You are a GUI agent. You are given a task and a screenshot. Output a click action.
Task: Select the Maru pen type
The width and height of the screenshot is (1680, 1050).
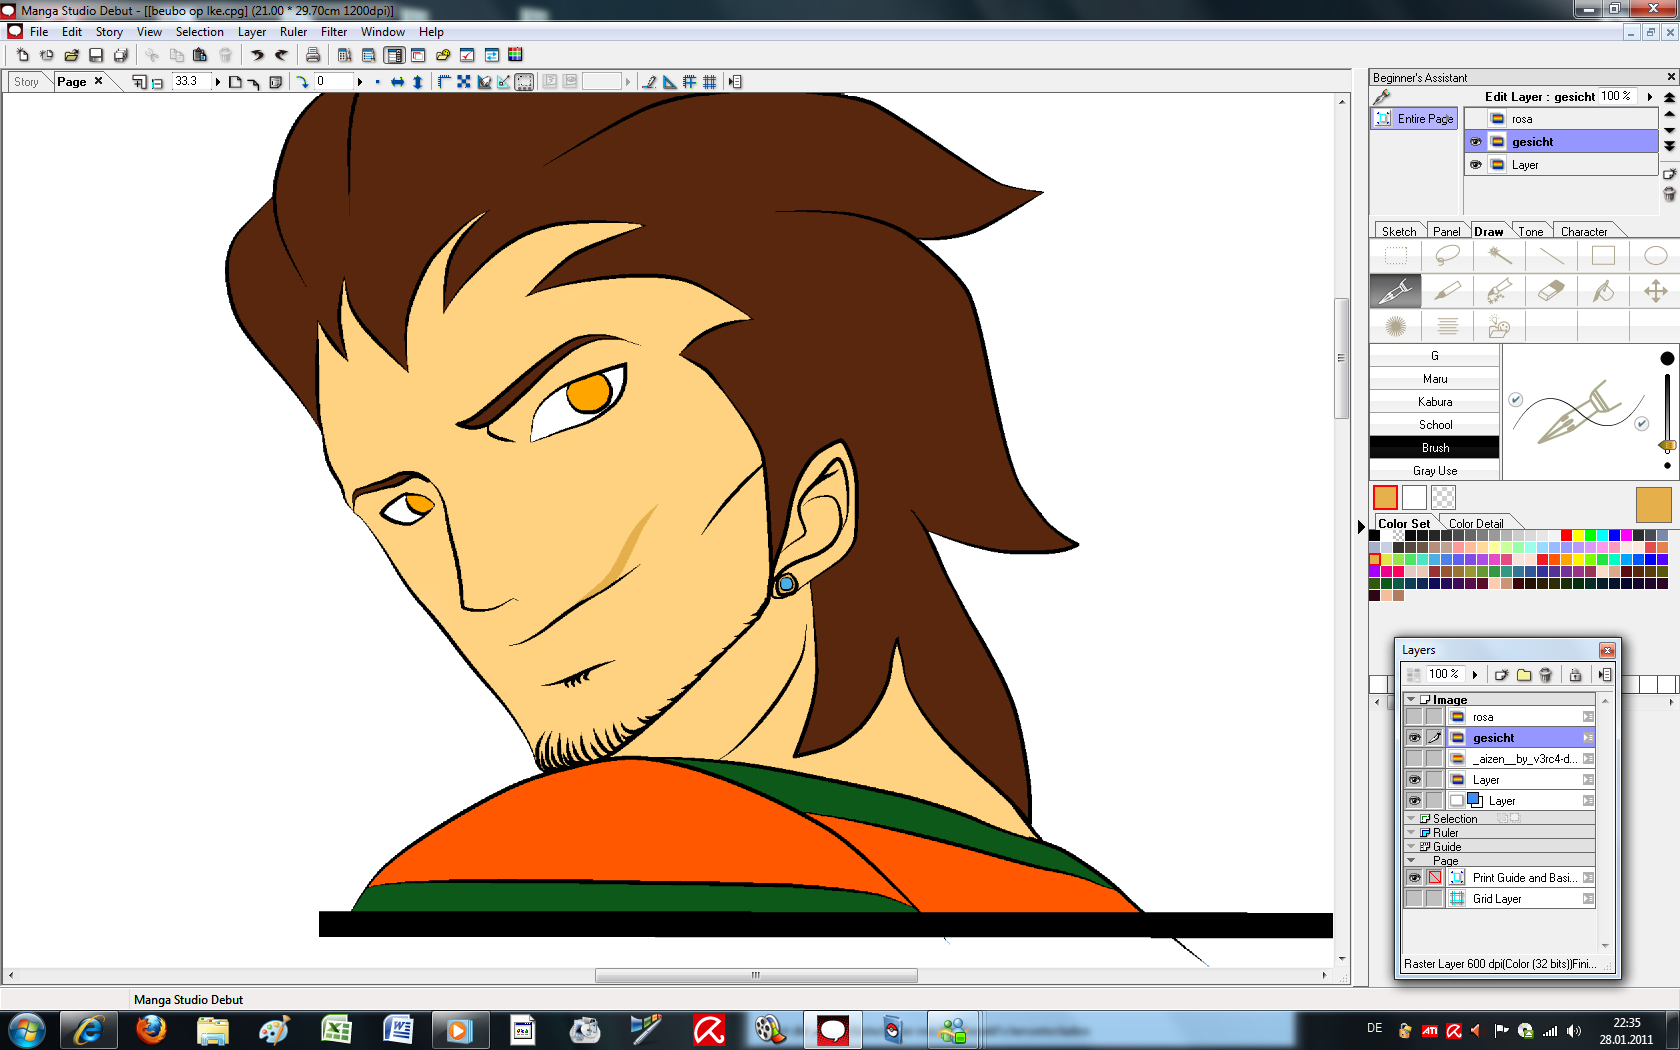[x=1435, y=379]
